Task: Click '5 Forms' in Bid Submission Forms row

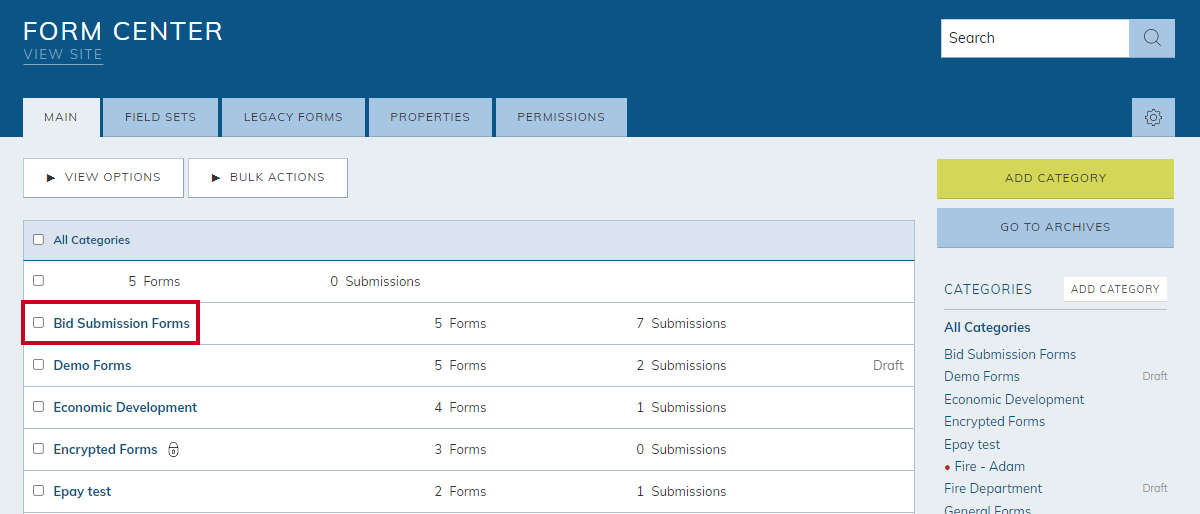Action: (460, 323)
